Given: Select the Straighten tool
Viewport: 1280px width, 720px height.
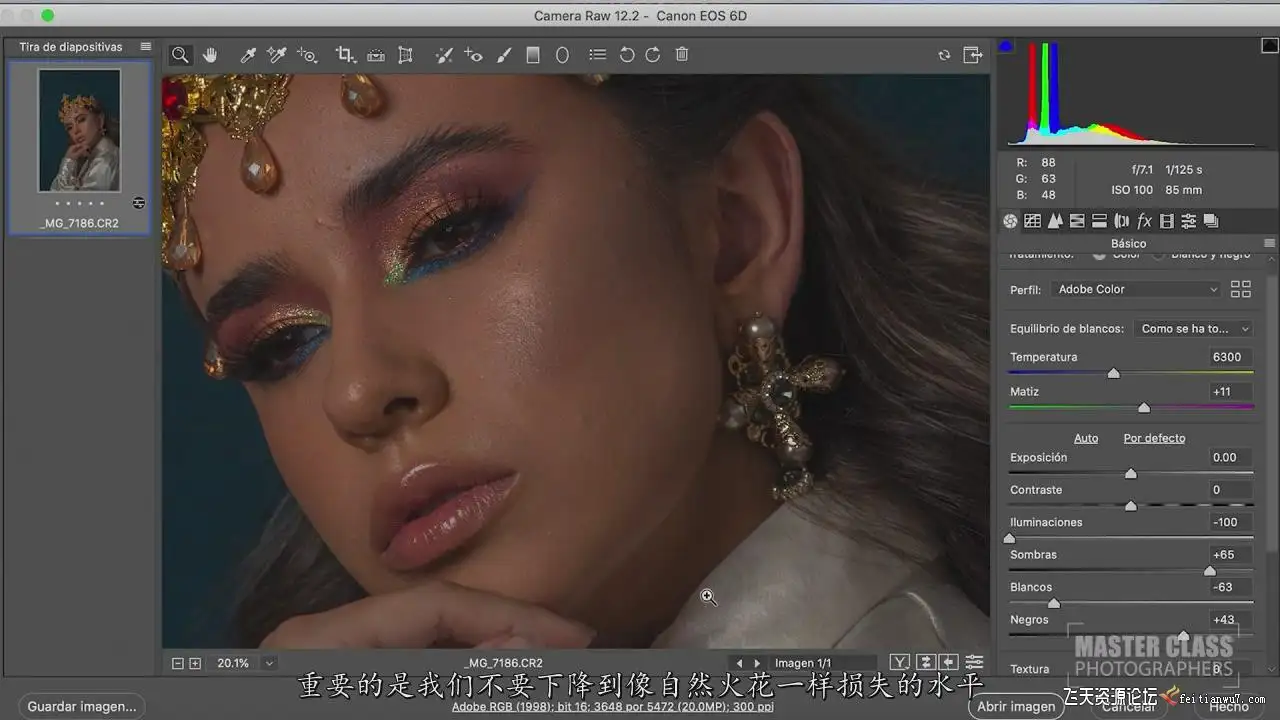Looking at the screenshot, I should pos(376,55).
